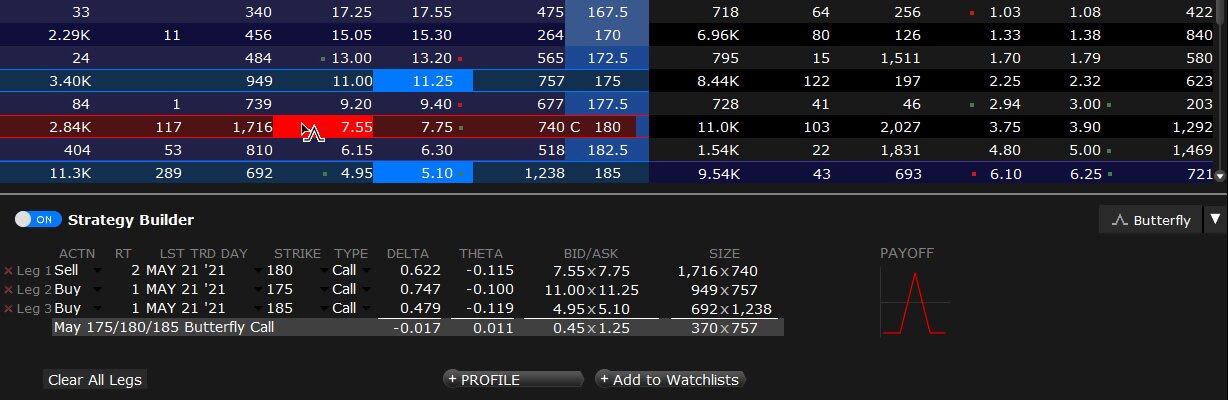Screen dimensions: 1228x400
Task: Open Leg 1 last trading day dropdown
Action: (x=258, y=271)
